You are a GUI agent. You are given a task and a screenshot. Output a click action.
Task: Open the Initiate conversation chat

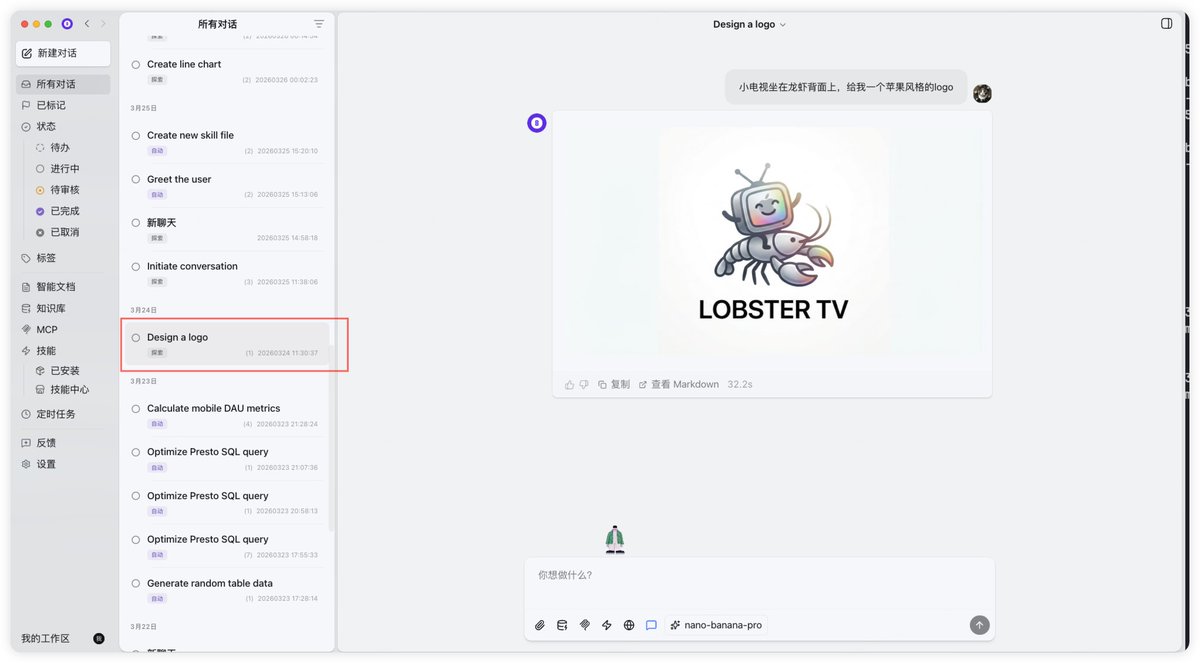coord(227,273)
